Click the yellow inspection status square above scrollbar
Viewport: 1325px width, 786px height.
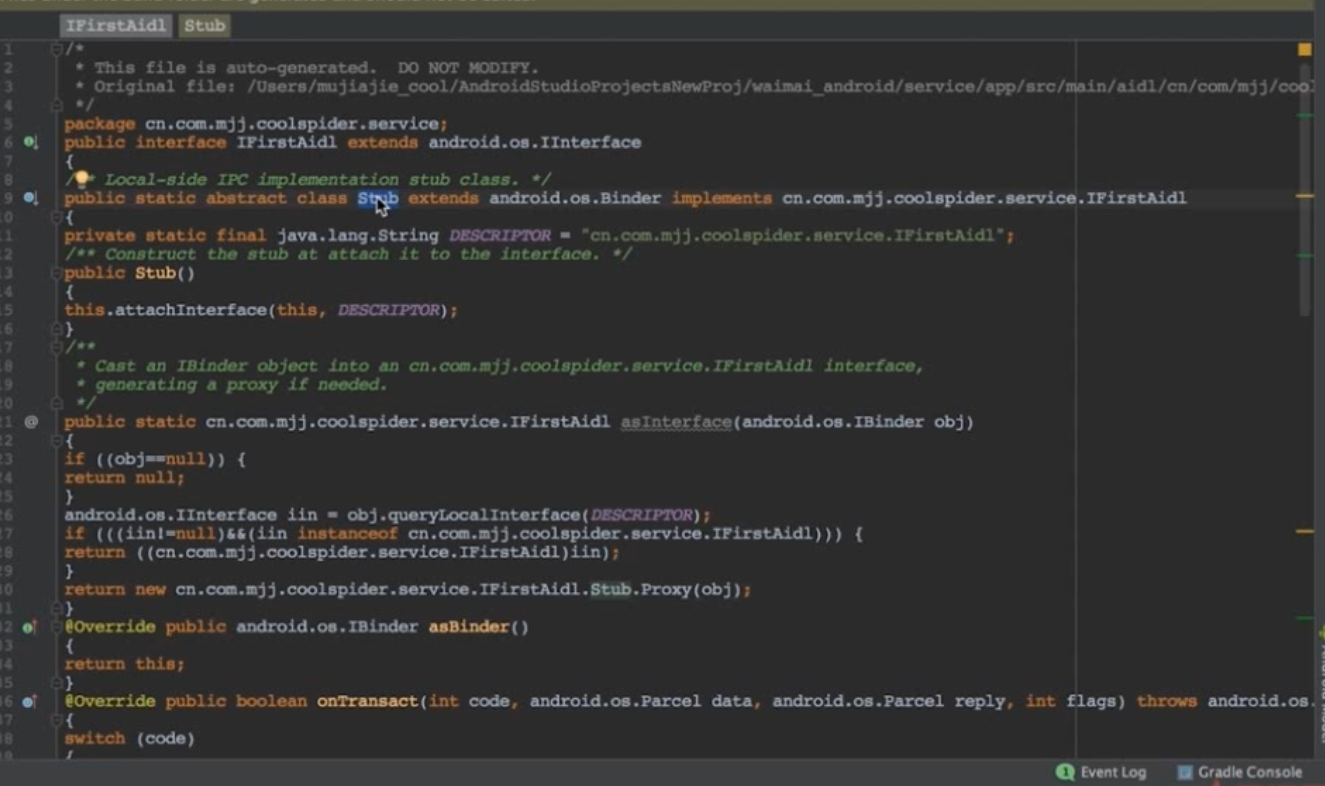pyautogui.click(x=1304, y=49)
